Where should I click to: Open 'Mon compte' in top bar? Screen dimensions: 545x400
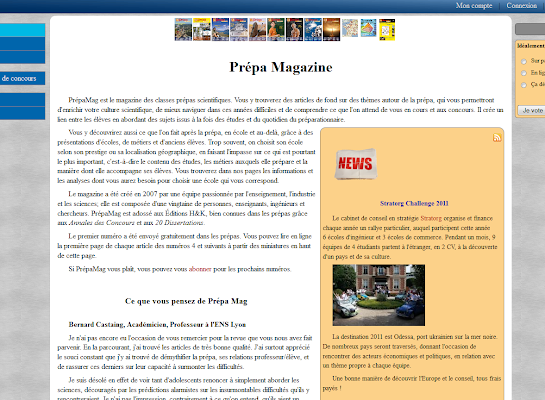(x=474, y=6)
